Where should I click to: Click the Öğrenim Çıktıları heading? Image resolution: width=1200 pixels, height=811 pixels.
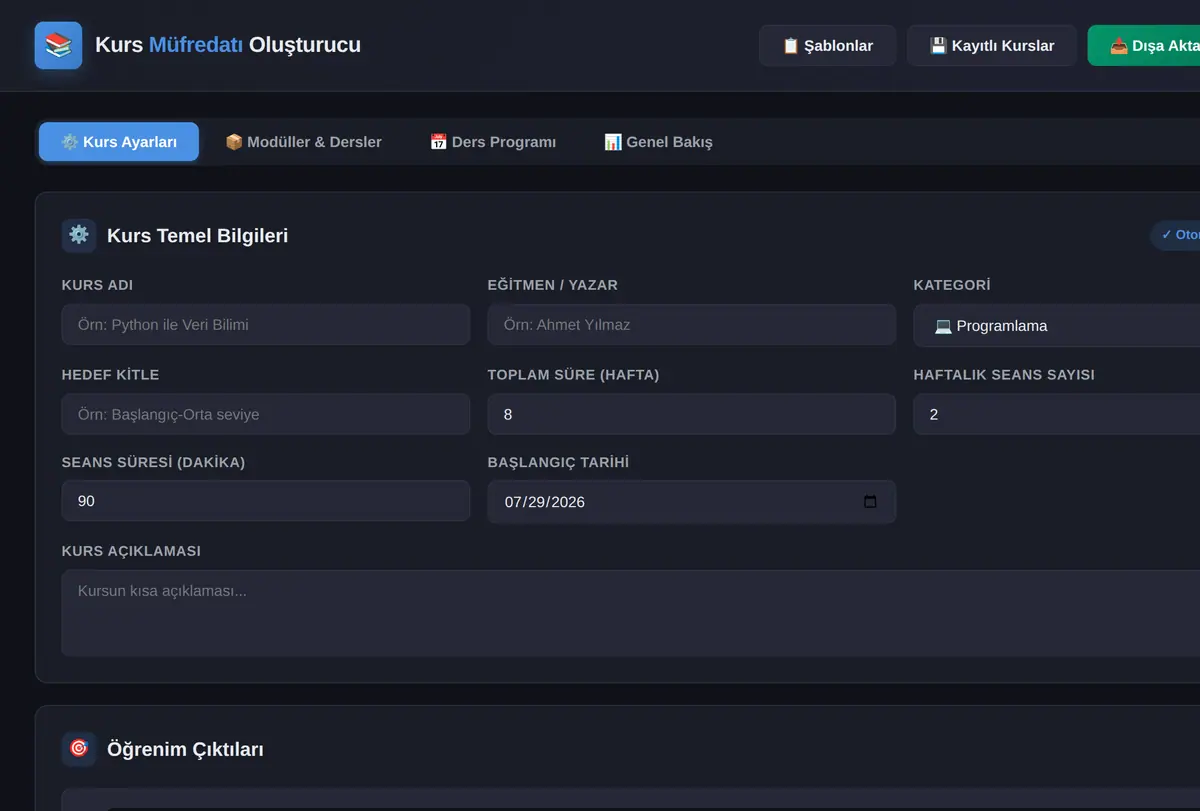[x=185, y=749]
